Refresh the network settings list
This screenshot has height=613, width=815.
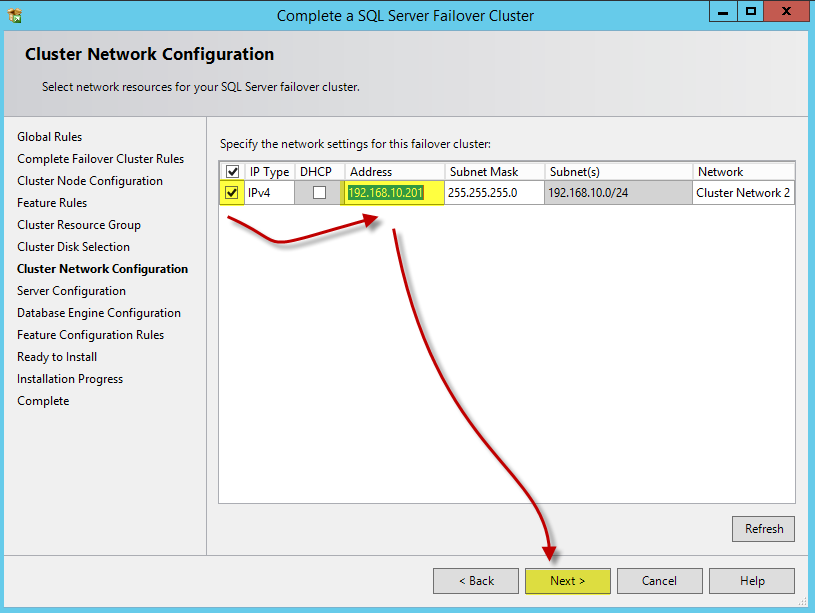click(x=764, y=529)
